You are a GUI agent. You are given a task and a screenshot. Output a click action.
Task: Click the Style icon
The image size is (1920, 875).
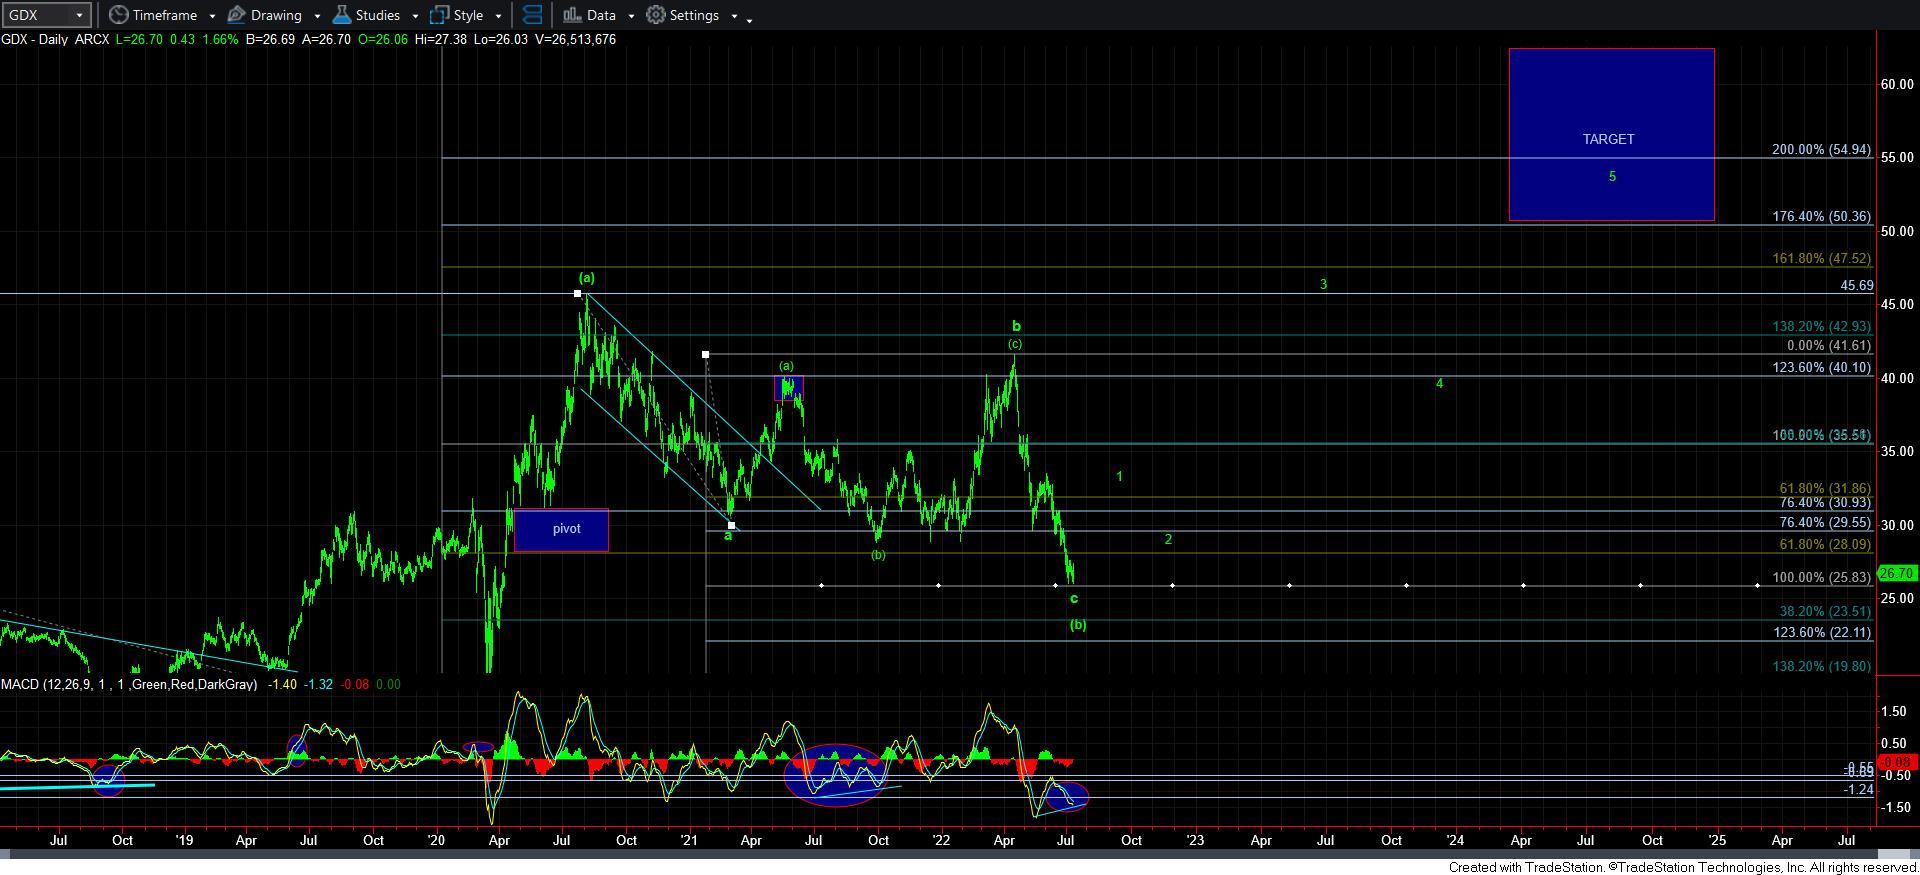tap(439, 15)
